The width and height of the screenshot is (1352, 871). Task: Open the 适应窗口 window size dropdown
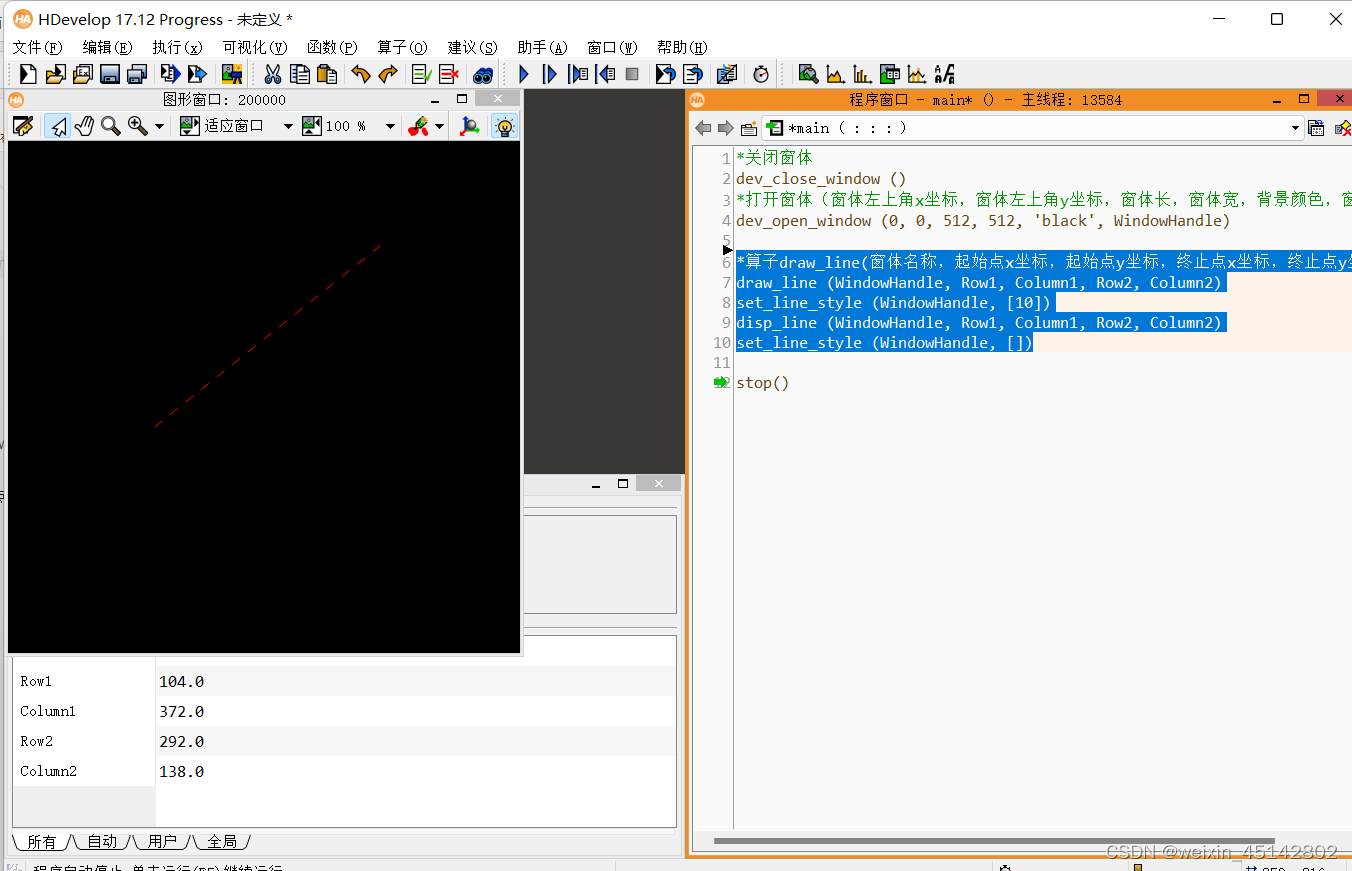tap(287, 127)
